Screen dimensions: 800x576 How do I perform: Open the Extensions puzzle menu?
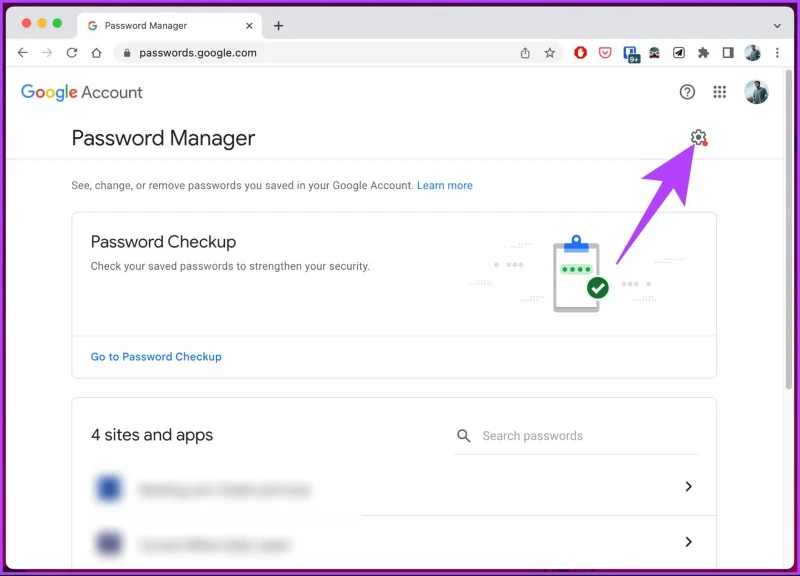point(704,53)
